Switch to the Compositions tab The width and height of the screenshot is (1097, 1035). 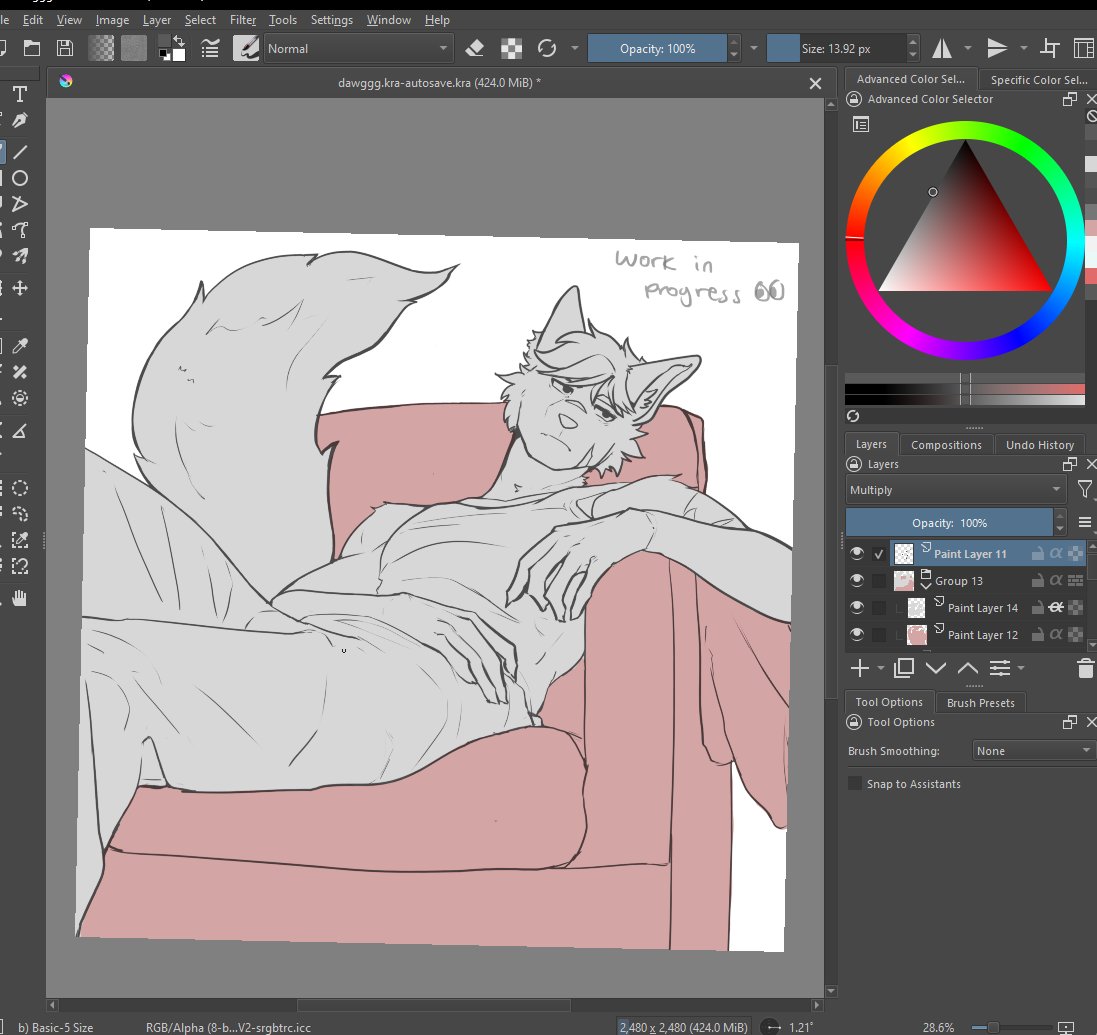point(946,444)
